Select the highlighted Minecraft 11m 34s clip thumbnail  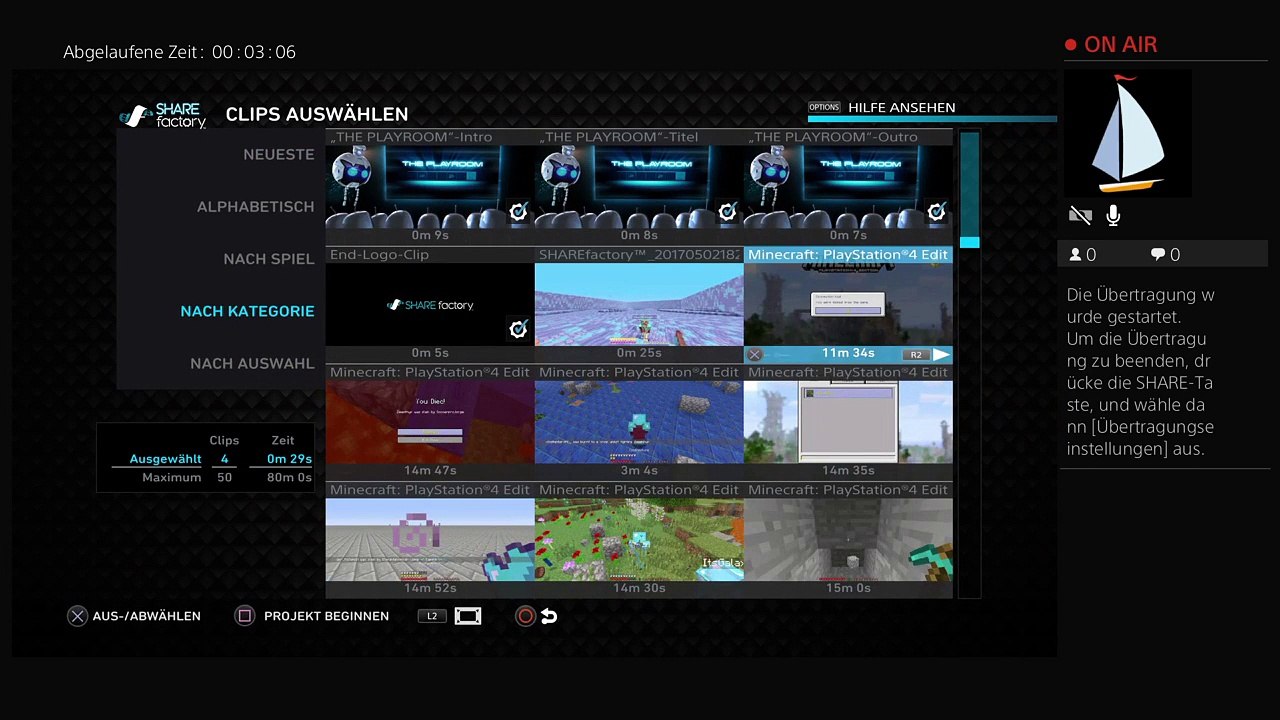[848, 304]
